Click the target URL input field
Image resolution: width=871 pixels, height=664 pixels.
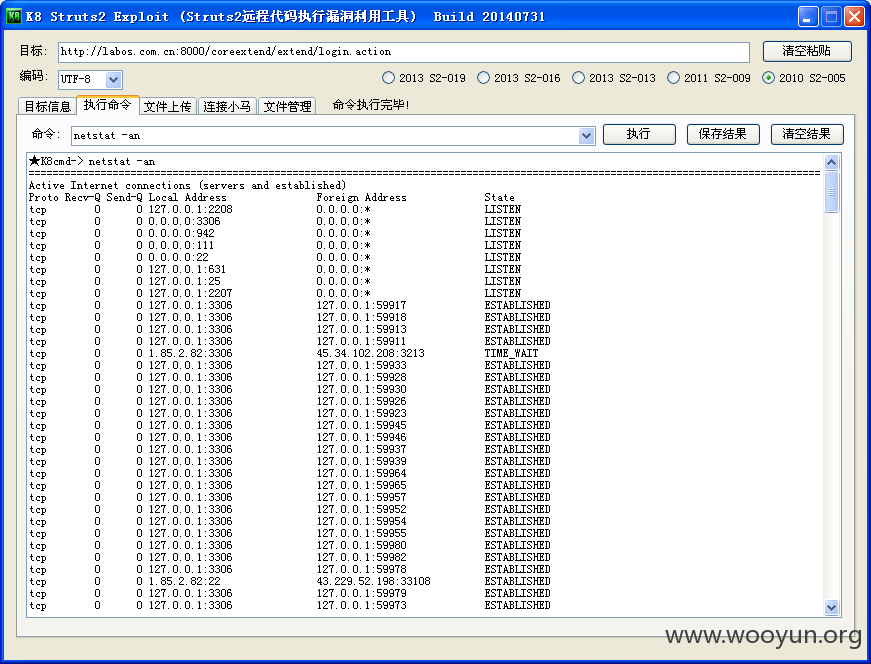(x=403, y=52)
